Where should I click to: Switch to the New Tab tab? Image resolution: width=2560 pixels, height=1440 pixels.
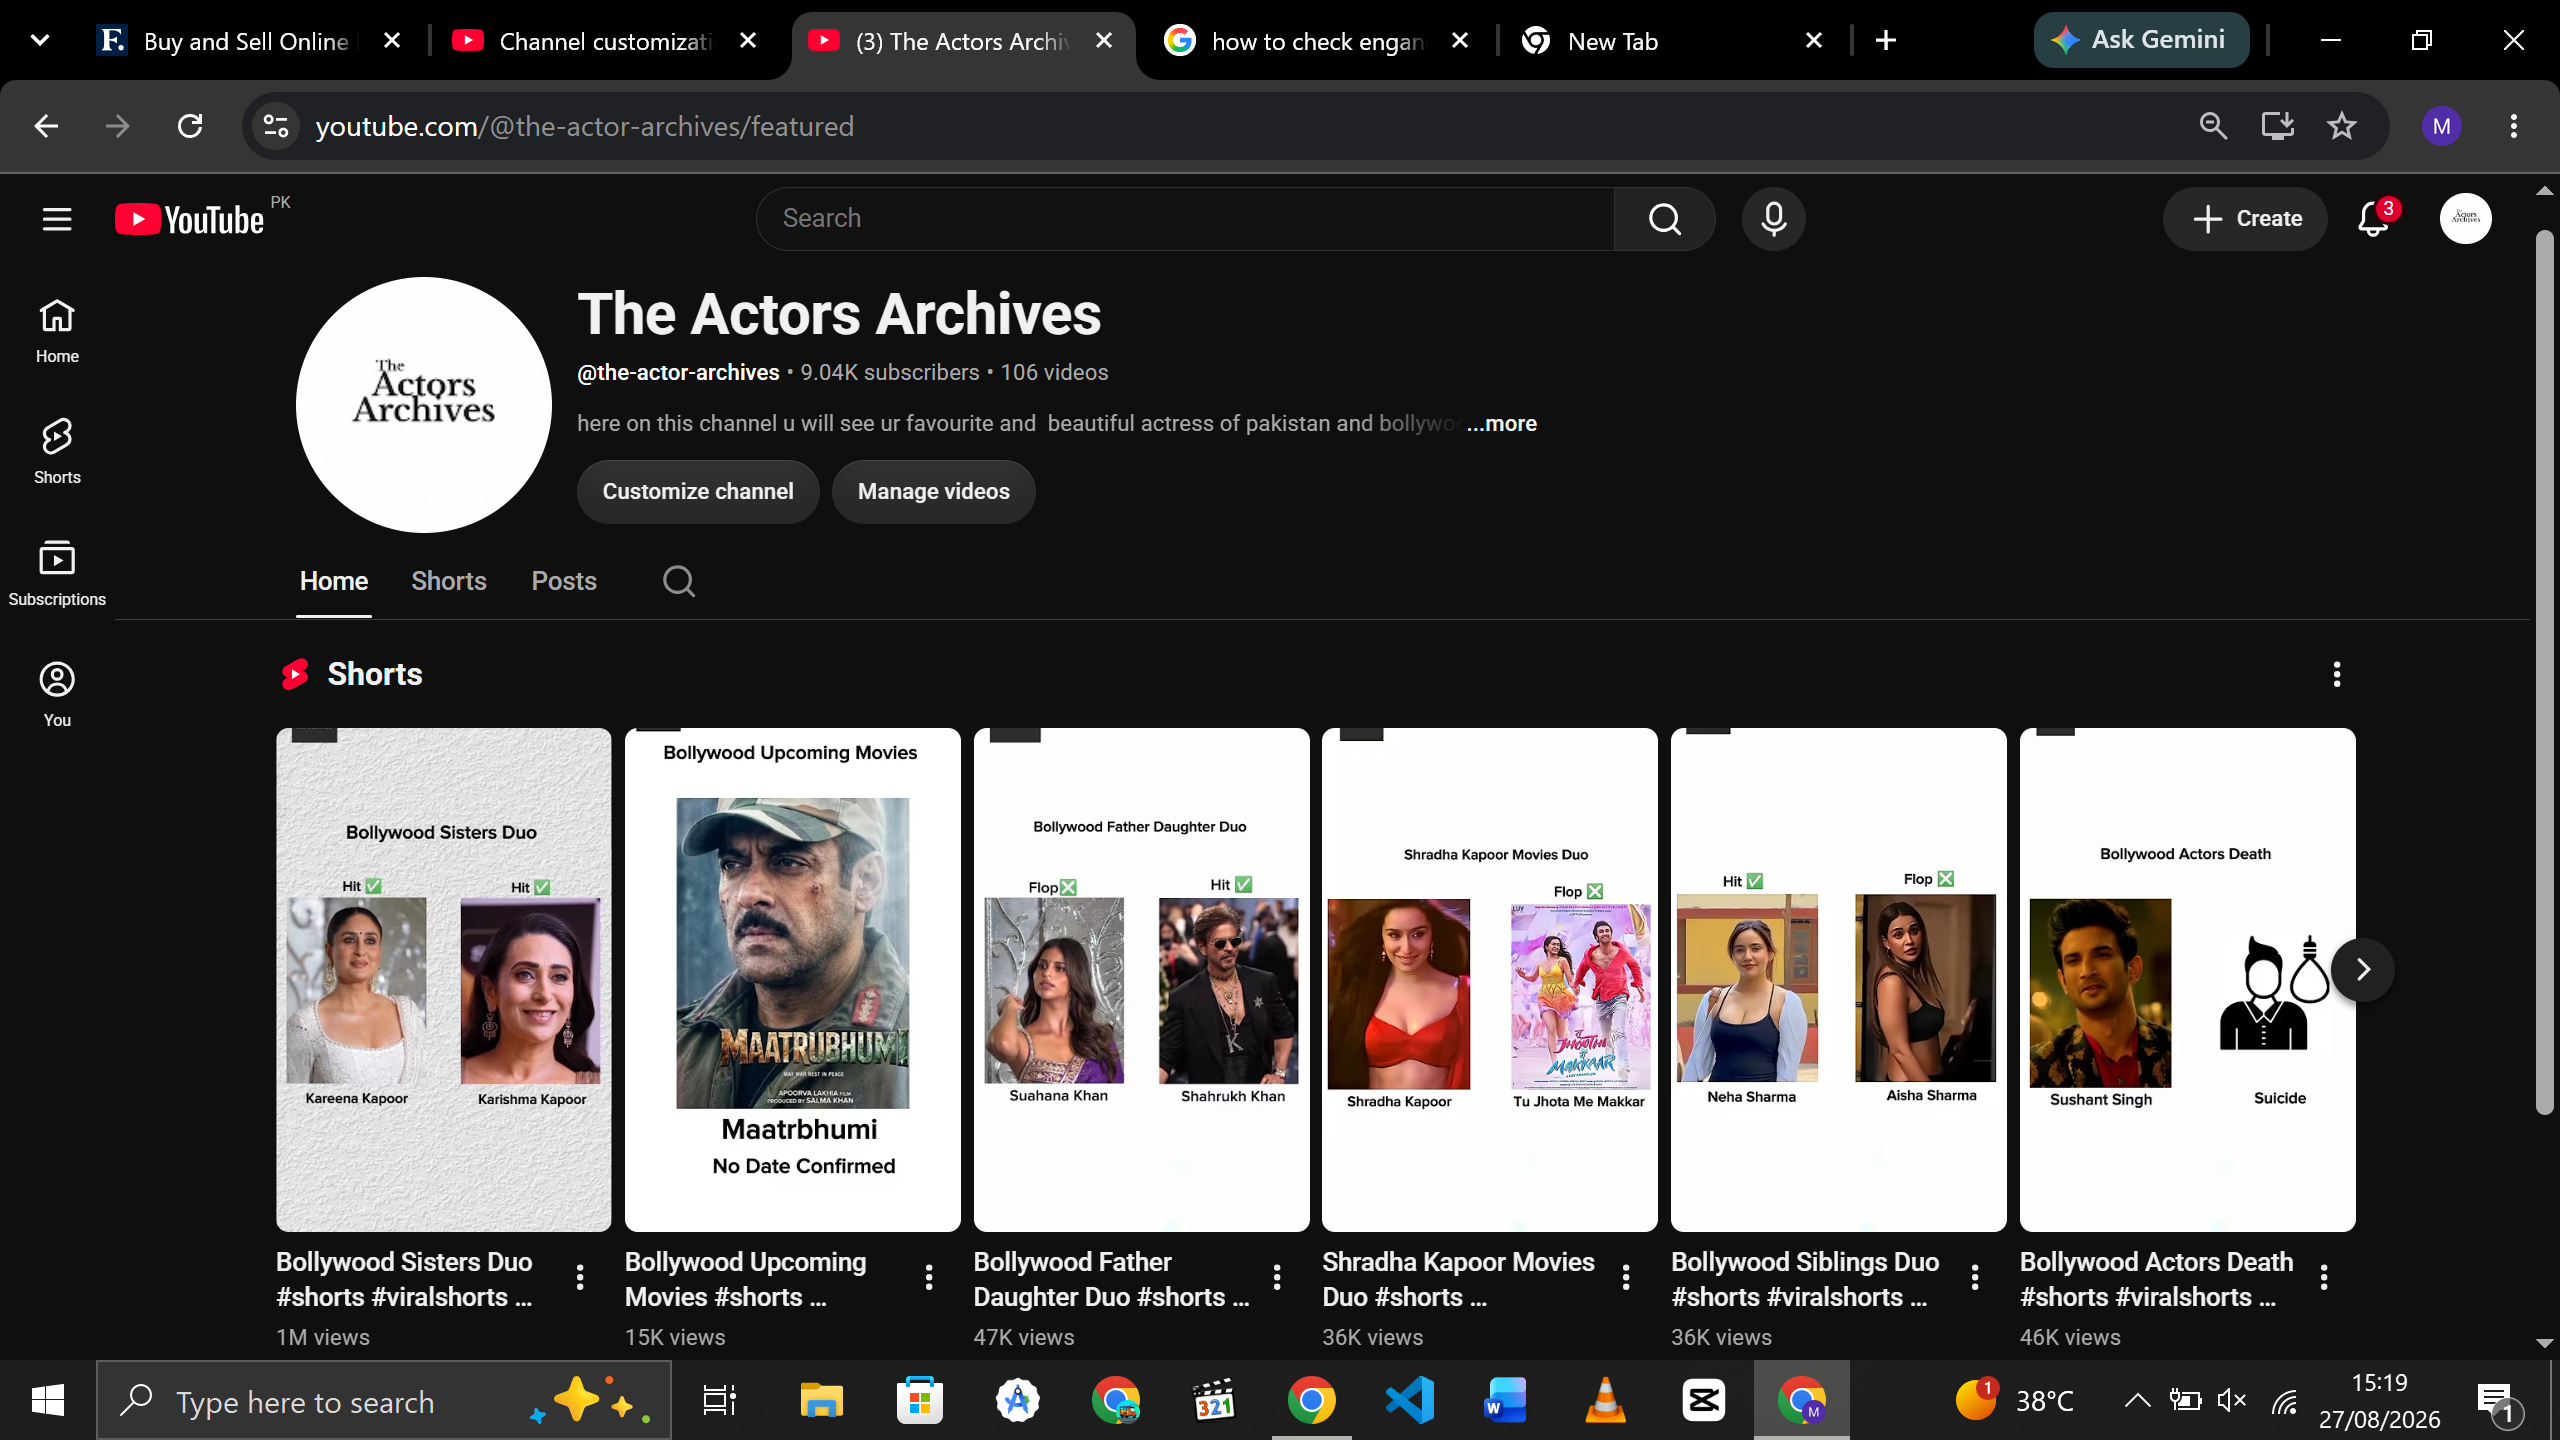click(1672, 41)
